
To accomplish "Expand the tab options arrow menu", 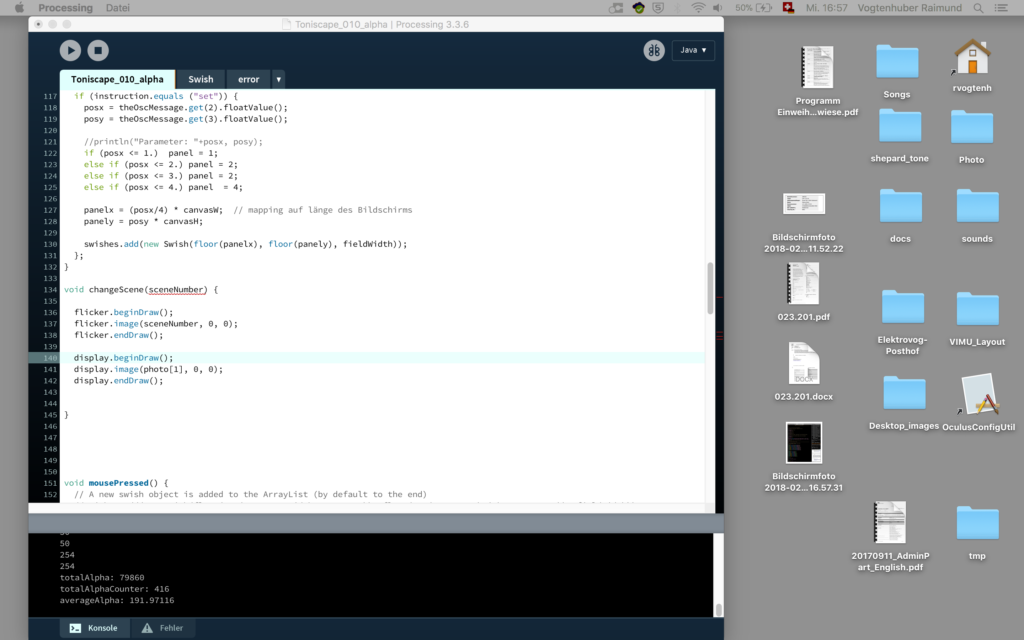I will tap(278, 79).
